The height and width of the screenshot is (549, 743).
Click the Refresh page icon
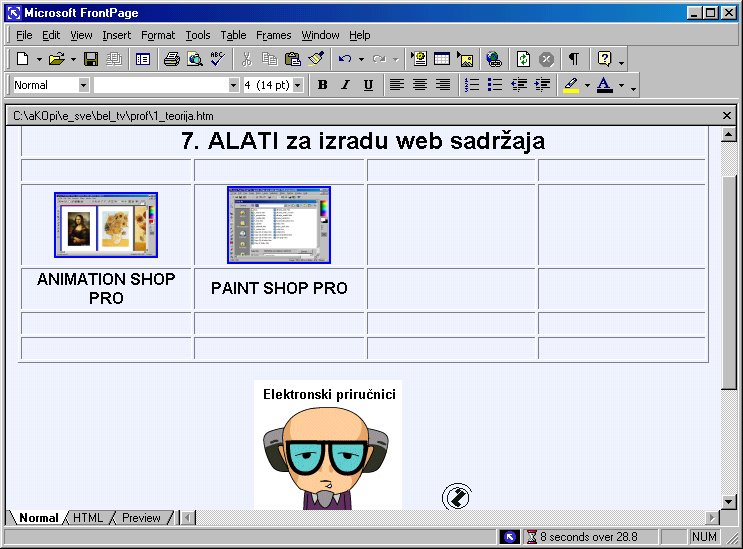coord(523,59)
